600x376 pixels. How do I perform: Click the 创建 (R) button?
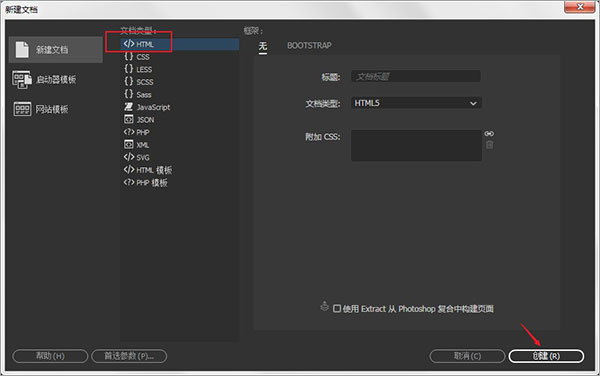[546, 356]
